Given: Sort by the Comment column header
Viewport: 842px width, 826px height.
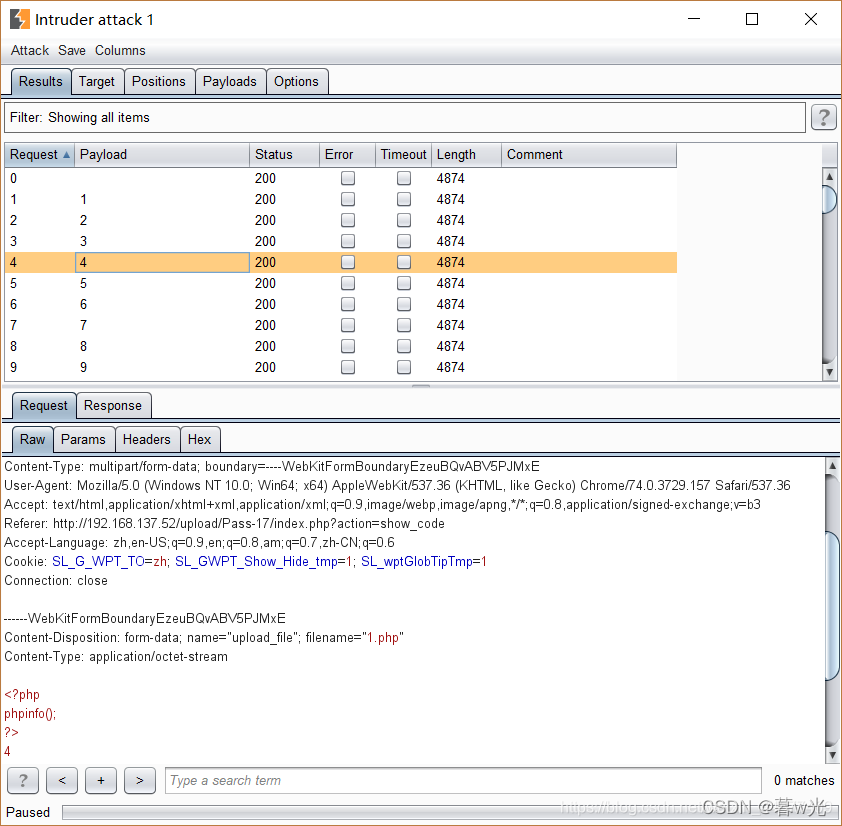Looking at the screenshot, I should click(x=589, y=155).
